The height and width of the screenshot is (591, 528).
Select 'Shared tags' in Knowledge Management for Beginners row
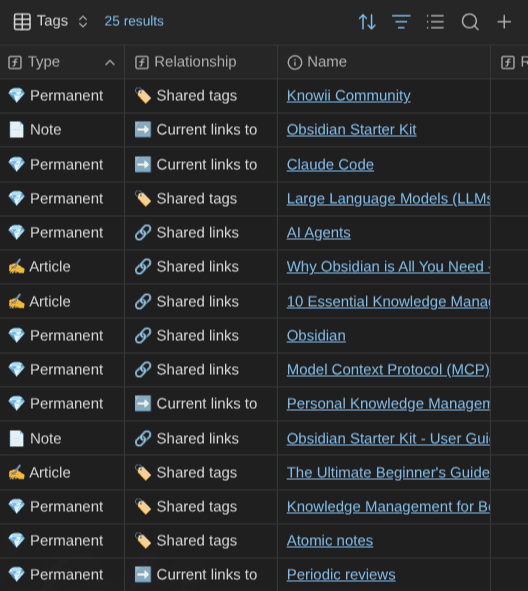197,507
